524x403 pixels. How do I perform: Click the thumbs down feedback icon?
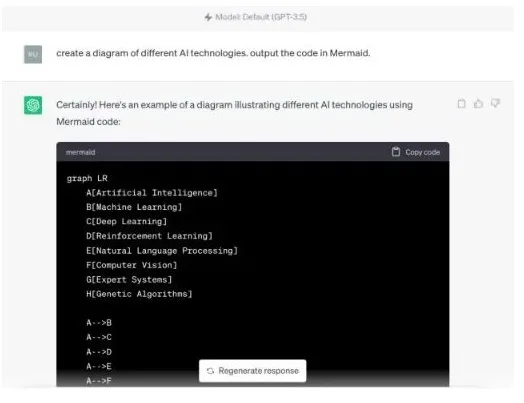coord(495,103)
